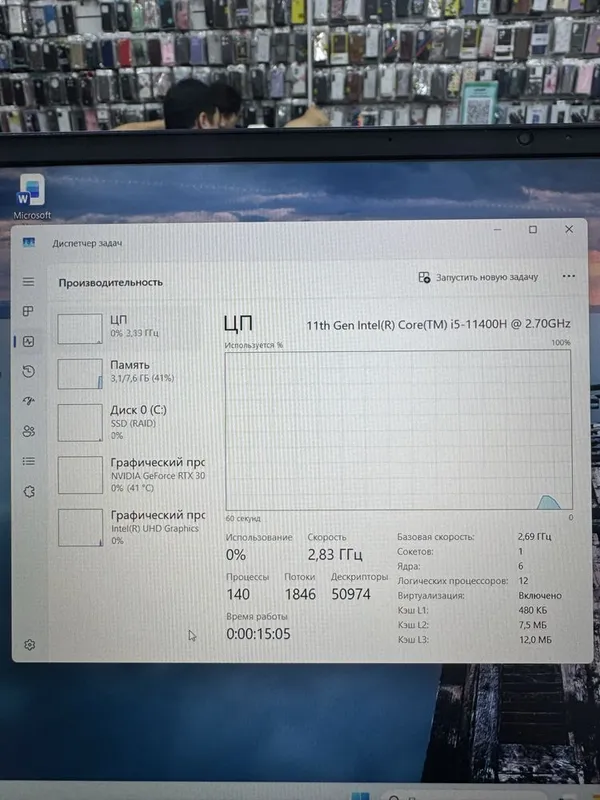Click the 'Логических процессоров:' label

(453, 581)
